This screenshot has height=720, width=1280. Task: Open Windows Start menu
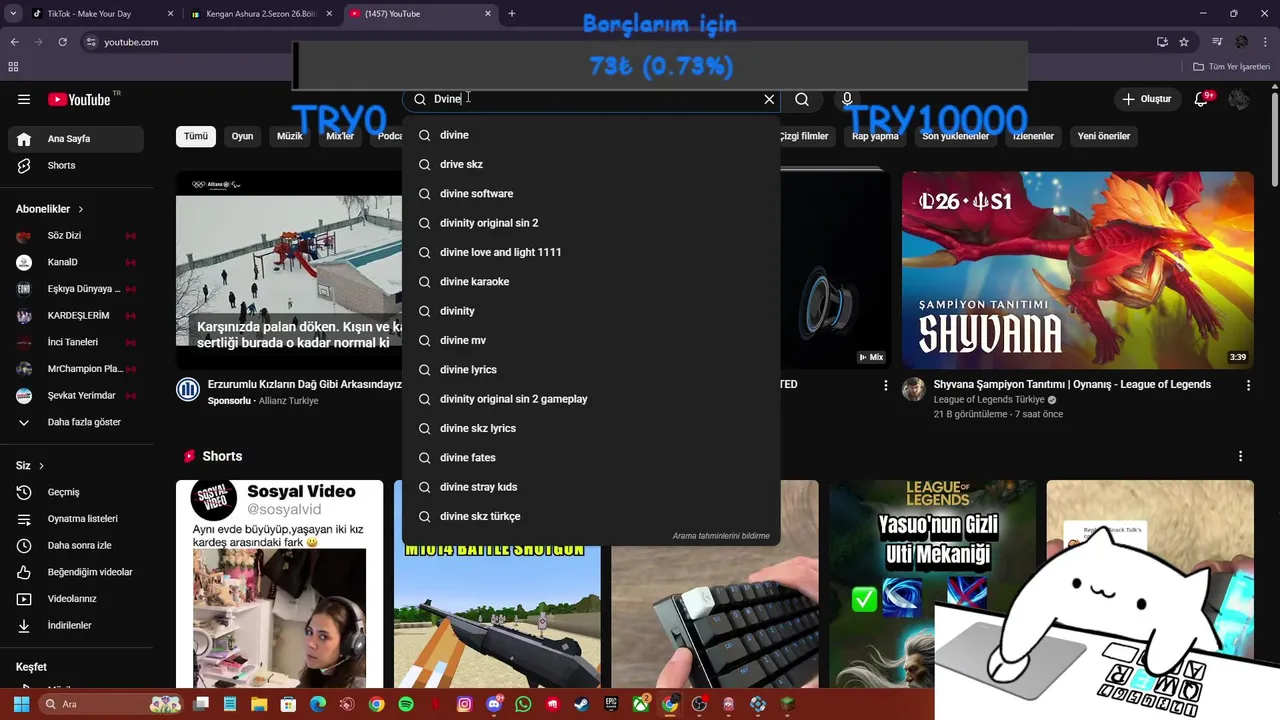pos(21,704)
